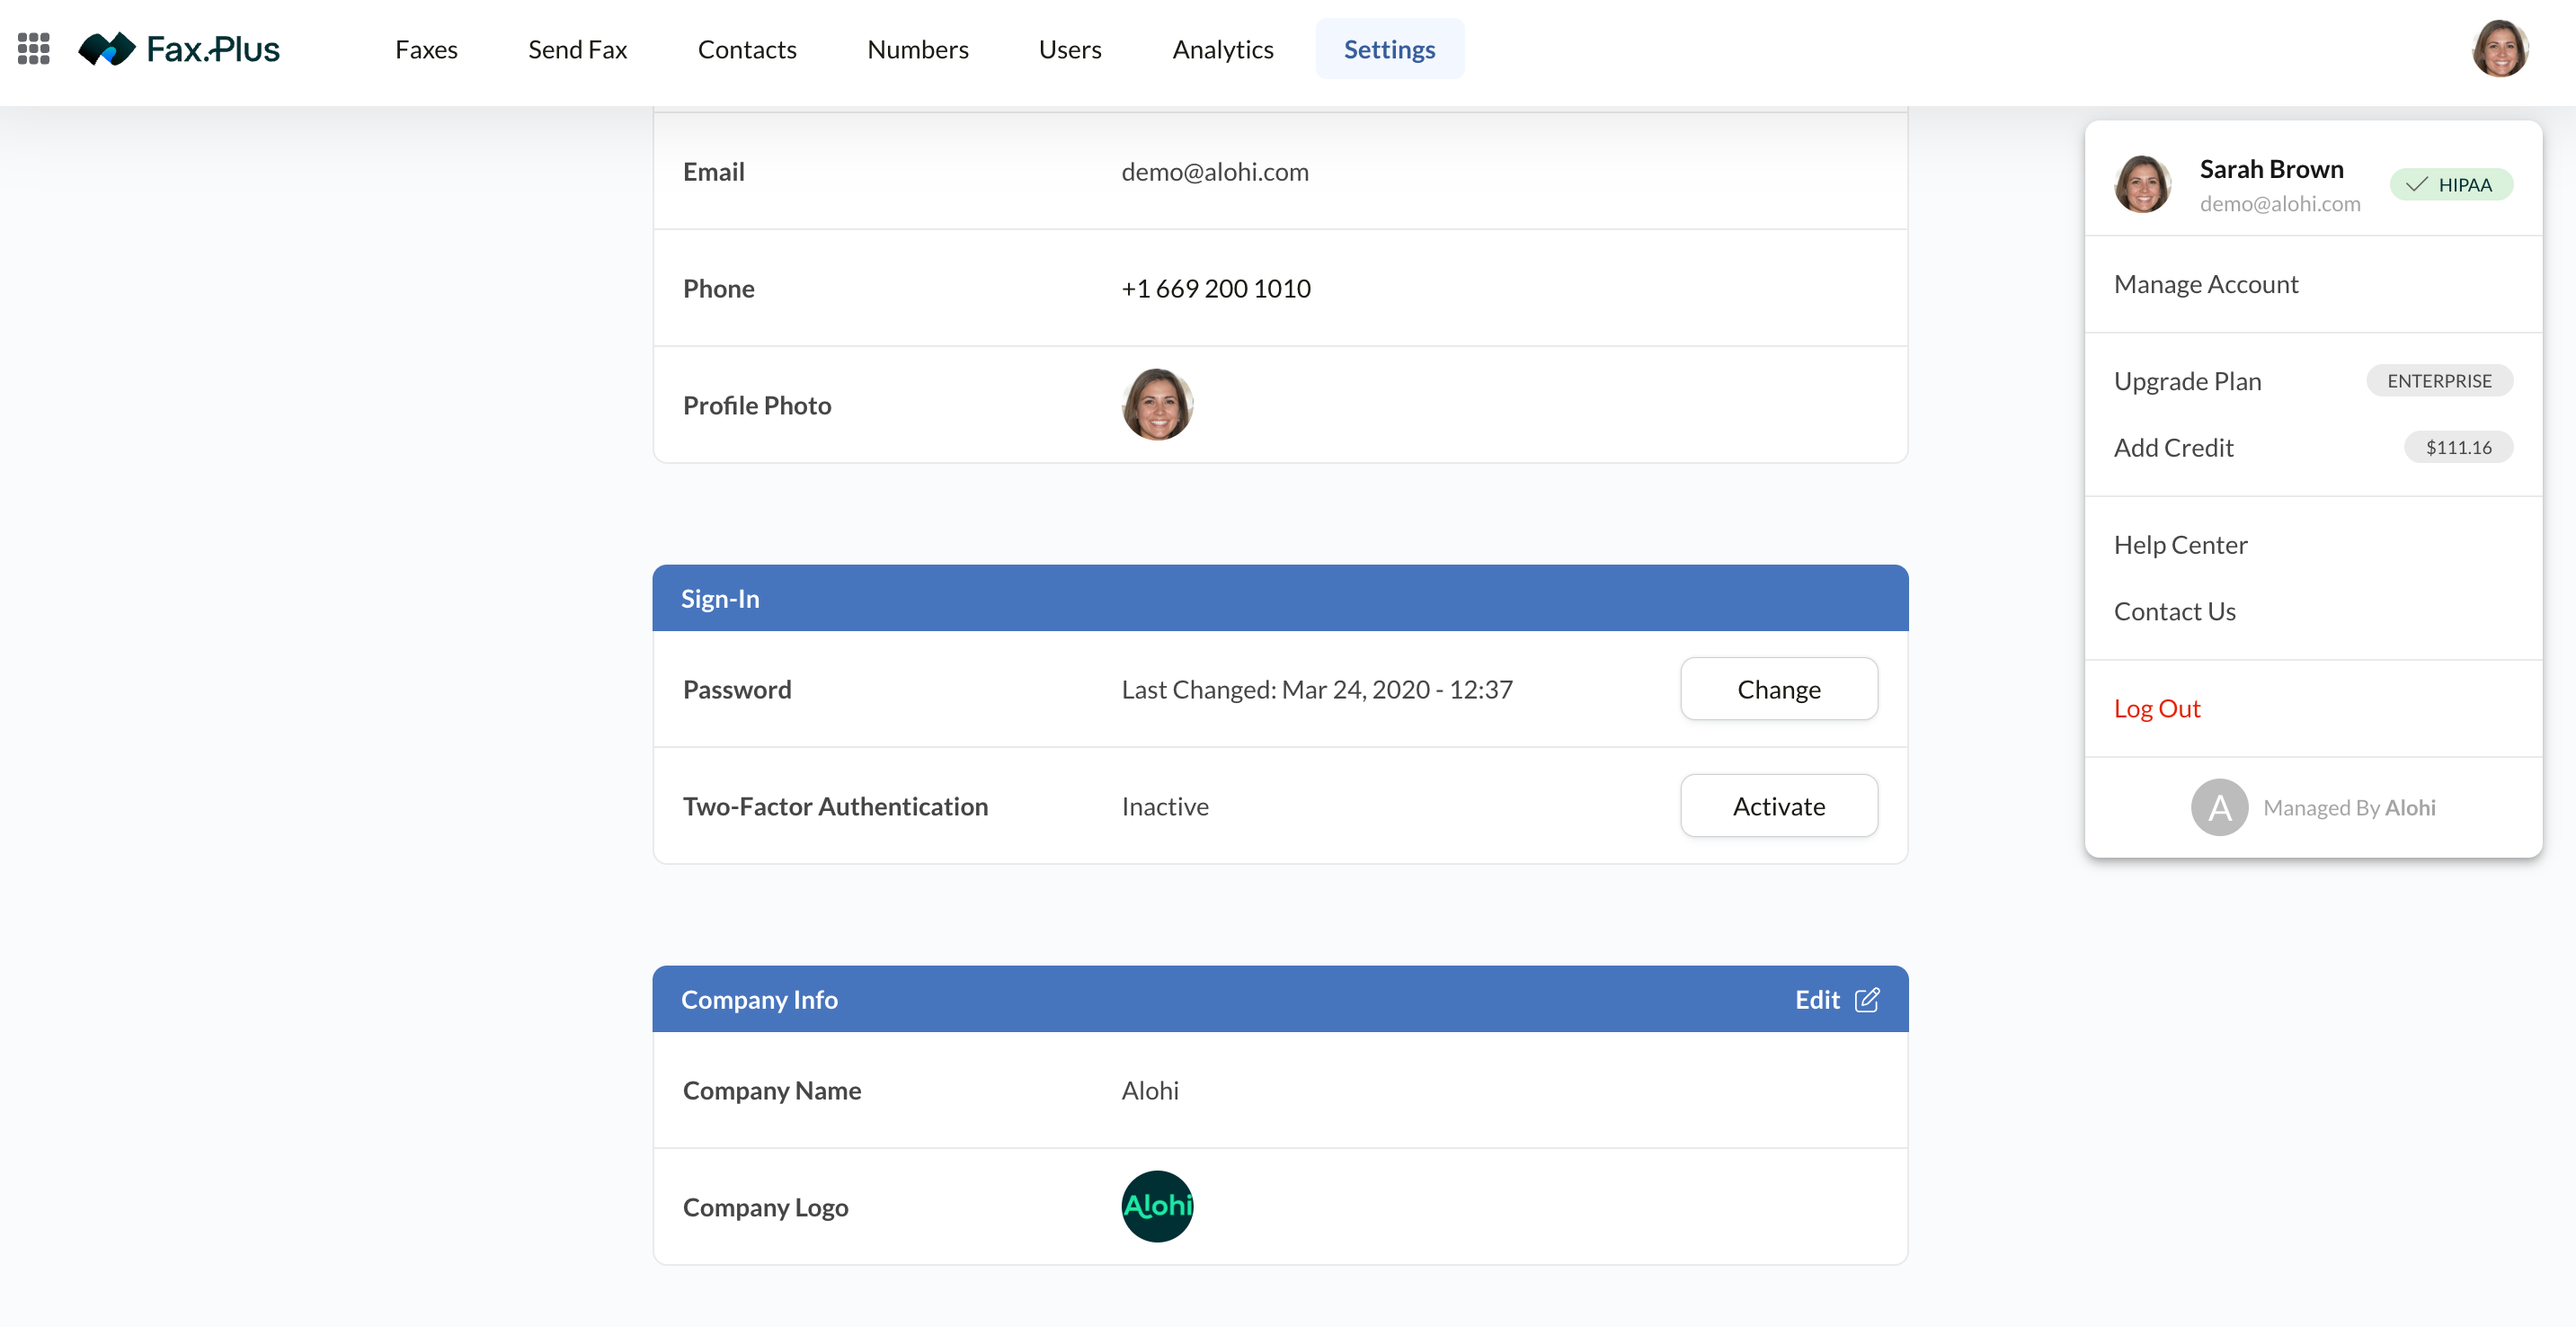Select Manage Account from menu
Image resolution: width=2576 pixels, height=1327 pixels.
[2206, 284]
